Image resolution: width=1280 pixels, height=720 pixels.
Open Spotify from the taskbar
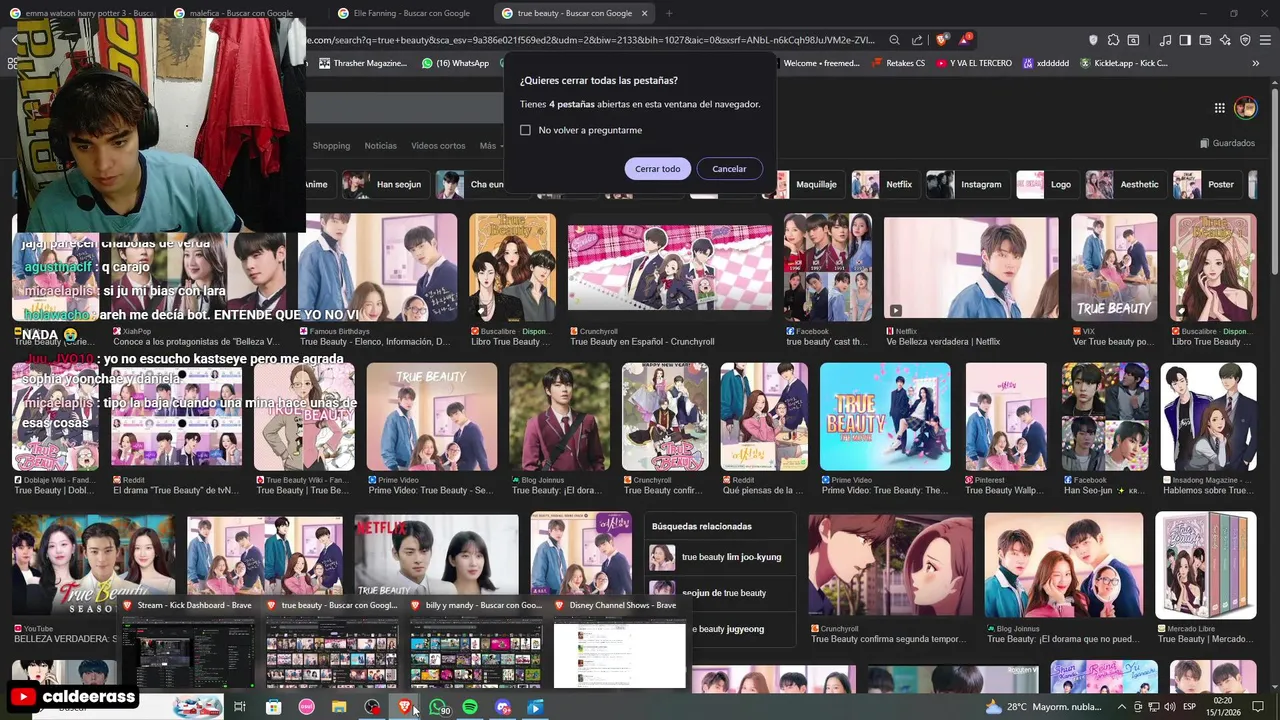(x=470, y=707)
